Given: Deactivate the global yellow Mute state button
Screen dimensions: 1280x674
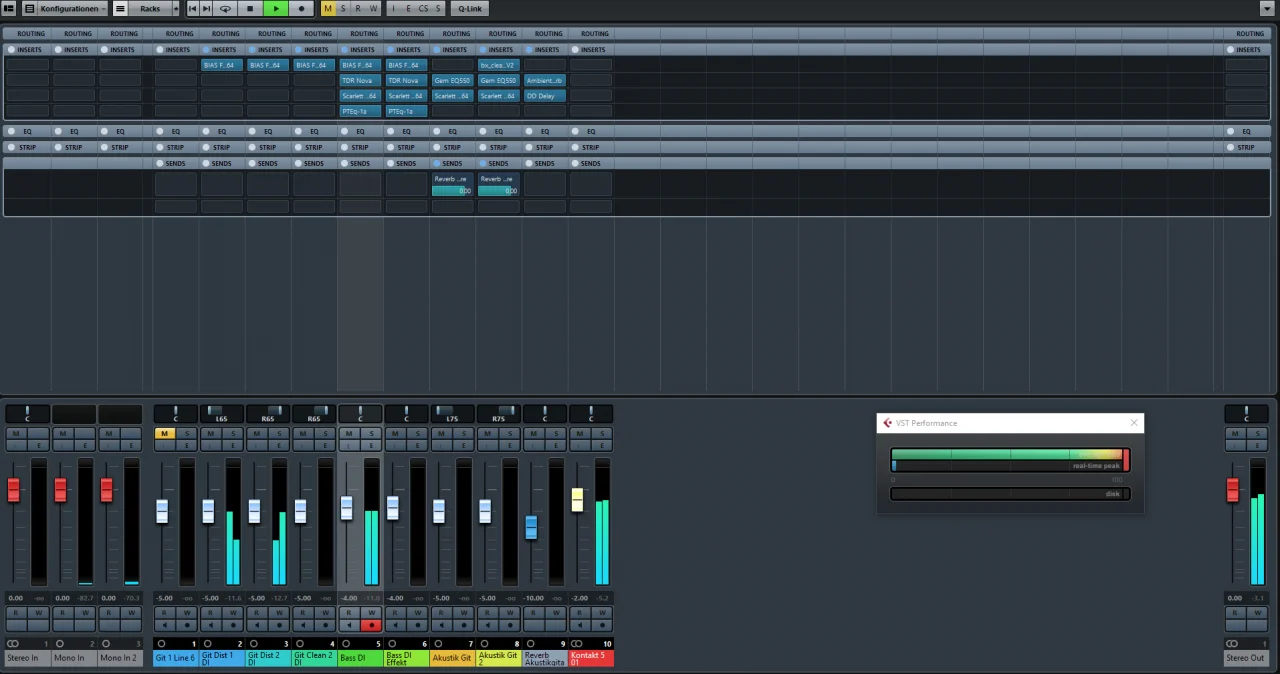Looking at the screenshot, I should pos(328,9).
